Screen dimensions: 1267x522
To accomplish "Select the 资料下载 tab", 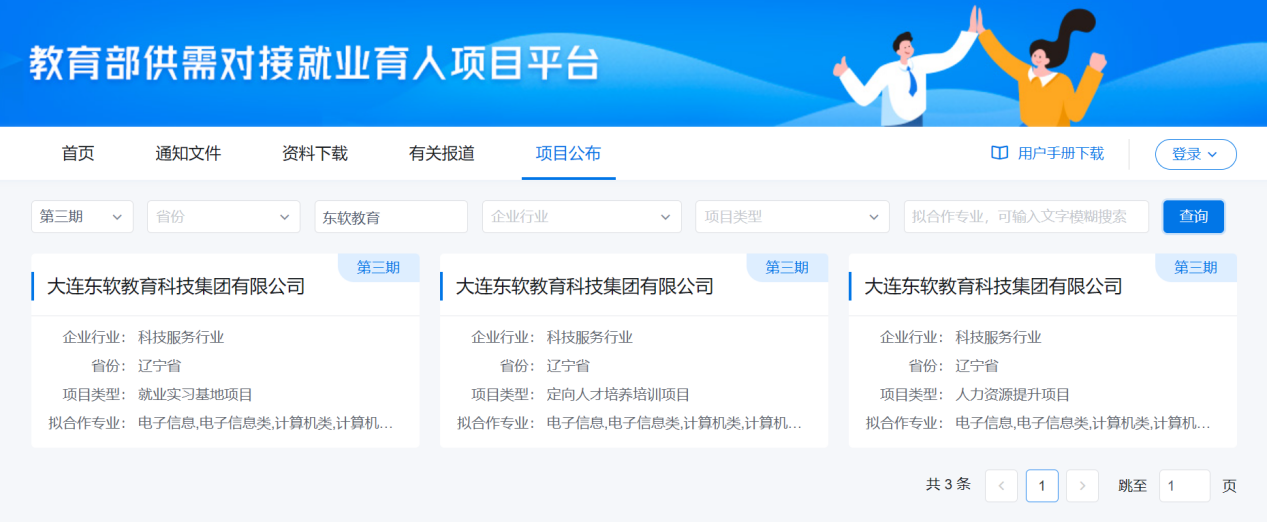I will pos(315,154).
